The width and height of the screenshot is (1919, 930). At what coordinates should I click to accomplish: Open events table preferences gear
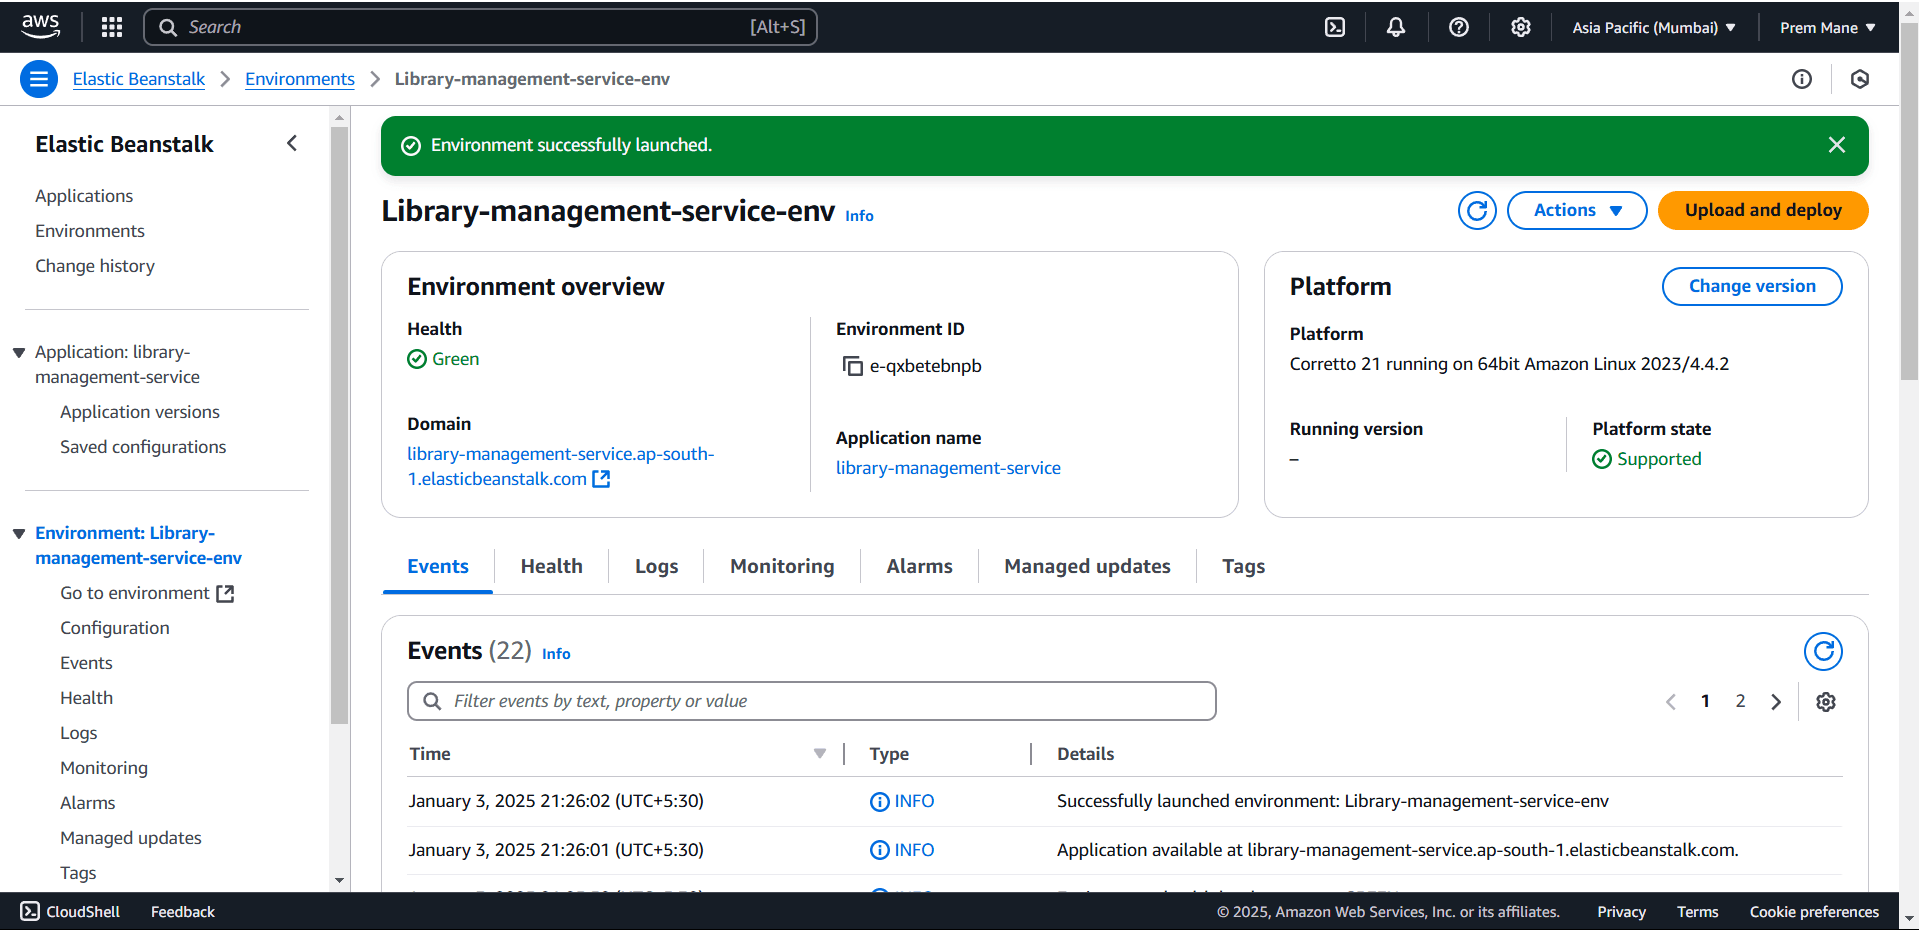(x=1826, y=702)
